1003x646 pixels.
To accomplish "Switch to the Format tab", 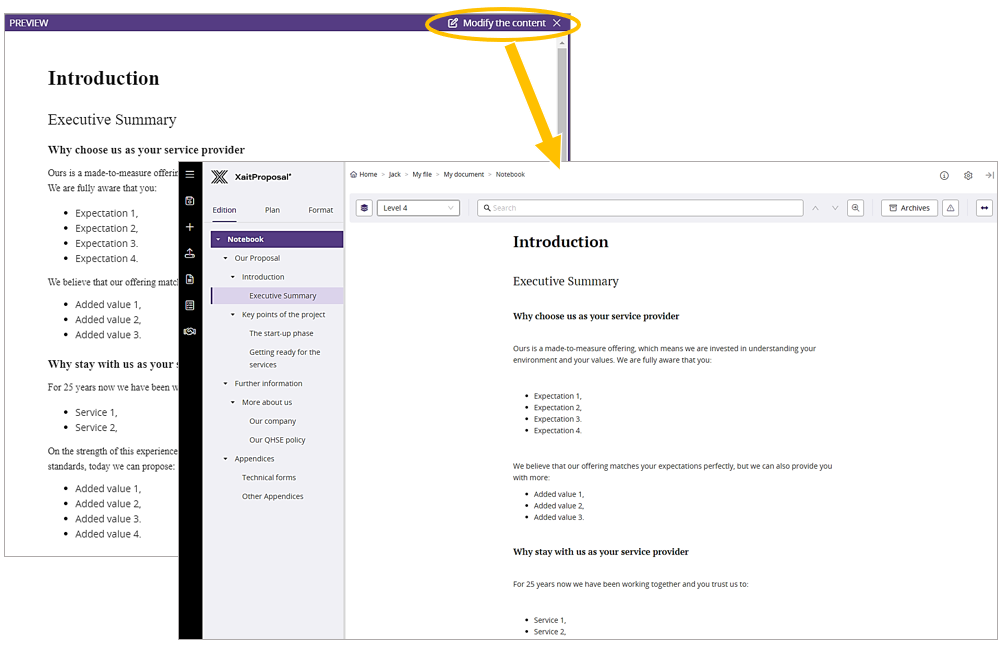I will tap(320, 210).
